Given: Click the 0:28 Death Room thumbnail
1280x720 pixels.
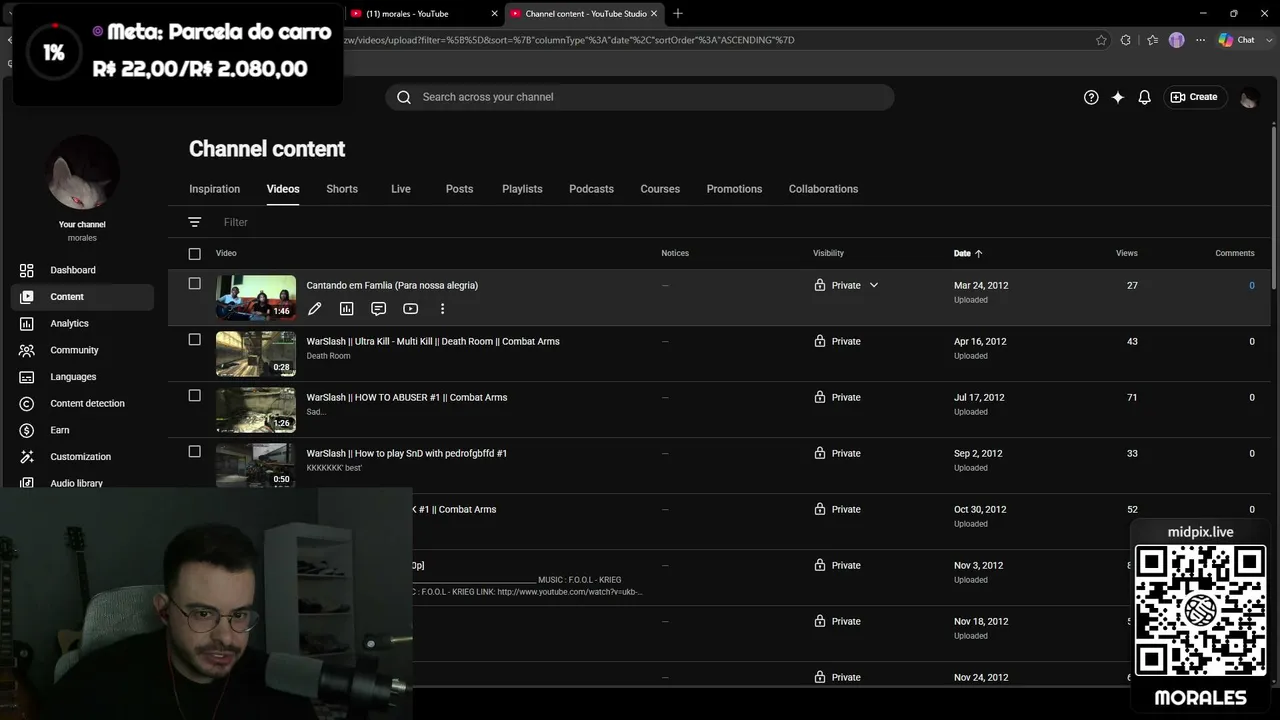Looking at the screenshot, I should [256, 354].
